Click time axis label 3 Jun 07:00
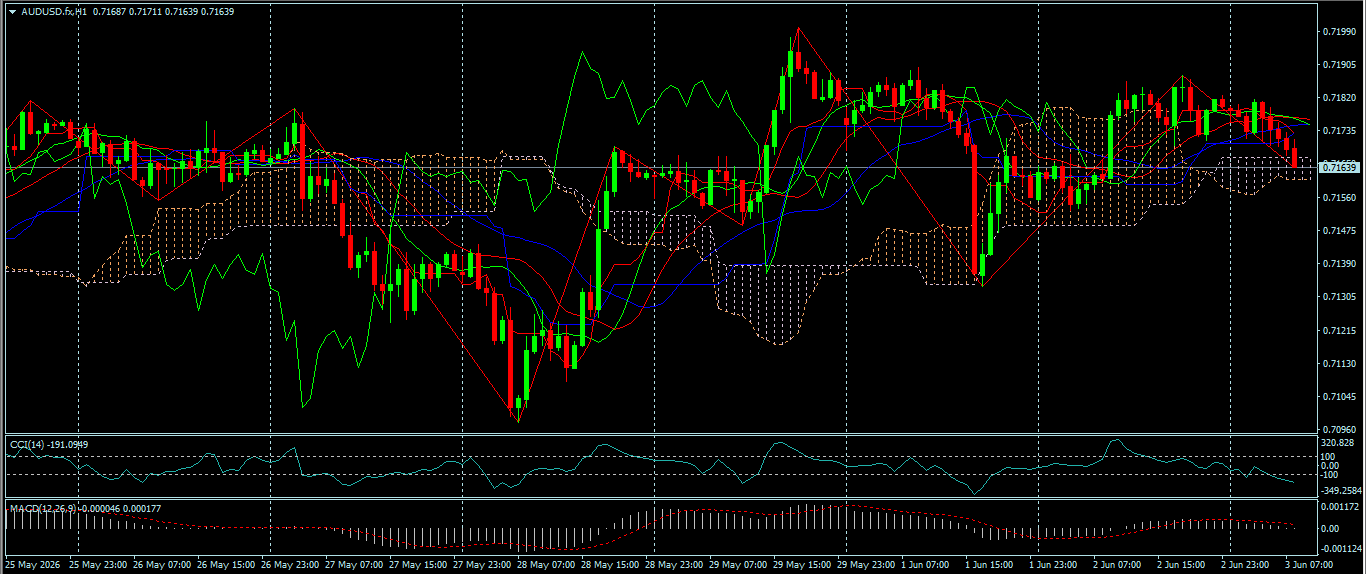1366x574 pixels. [1311, 565]
